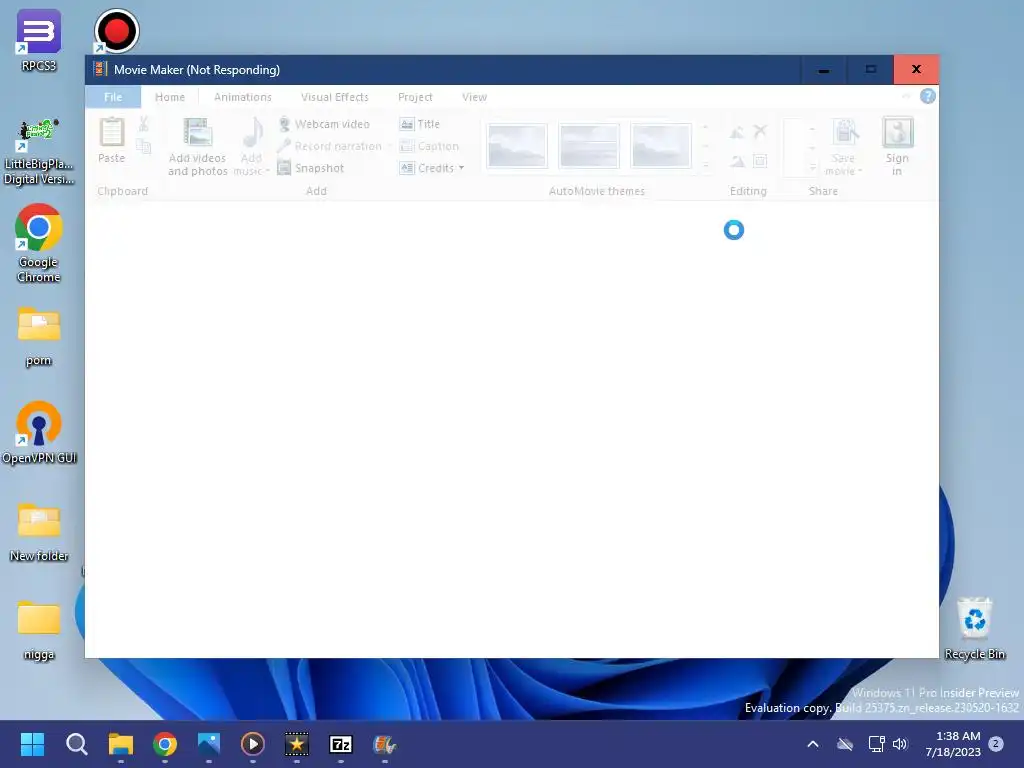
Task: Take a Snapshot
Action: pyautogui.click(x=311, y=168)
